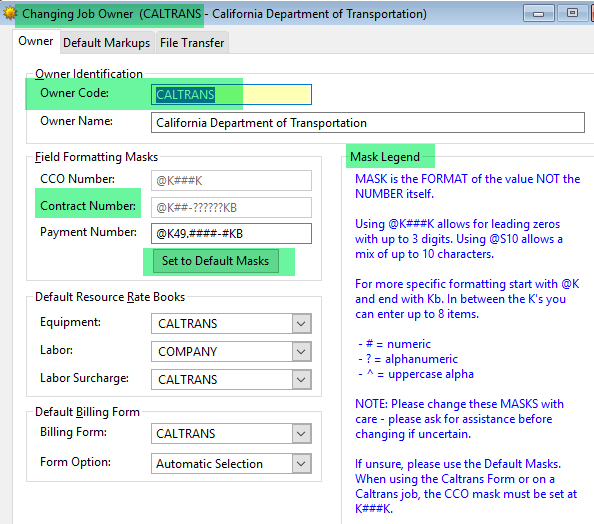Open the File Transfer tab
594x524 pixels.
(x=192, y=43)
